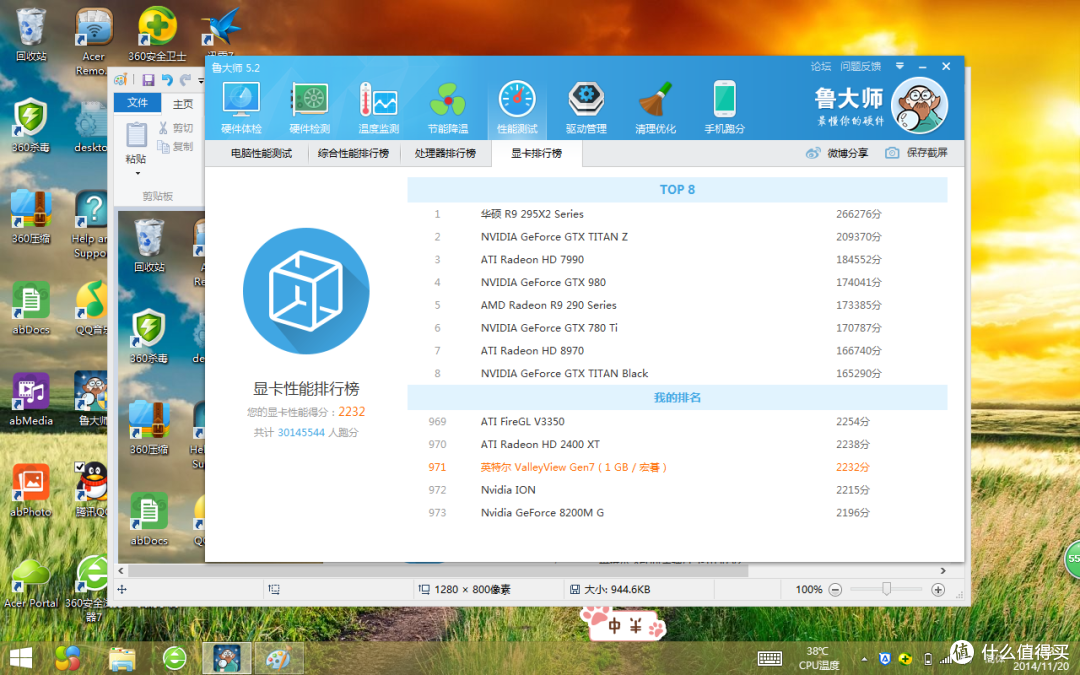Image resolution: width=1080 pixels, height=675 pixels.
Task: Click 保存截屏 to save screenshot
Action: (917, 153)
